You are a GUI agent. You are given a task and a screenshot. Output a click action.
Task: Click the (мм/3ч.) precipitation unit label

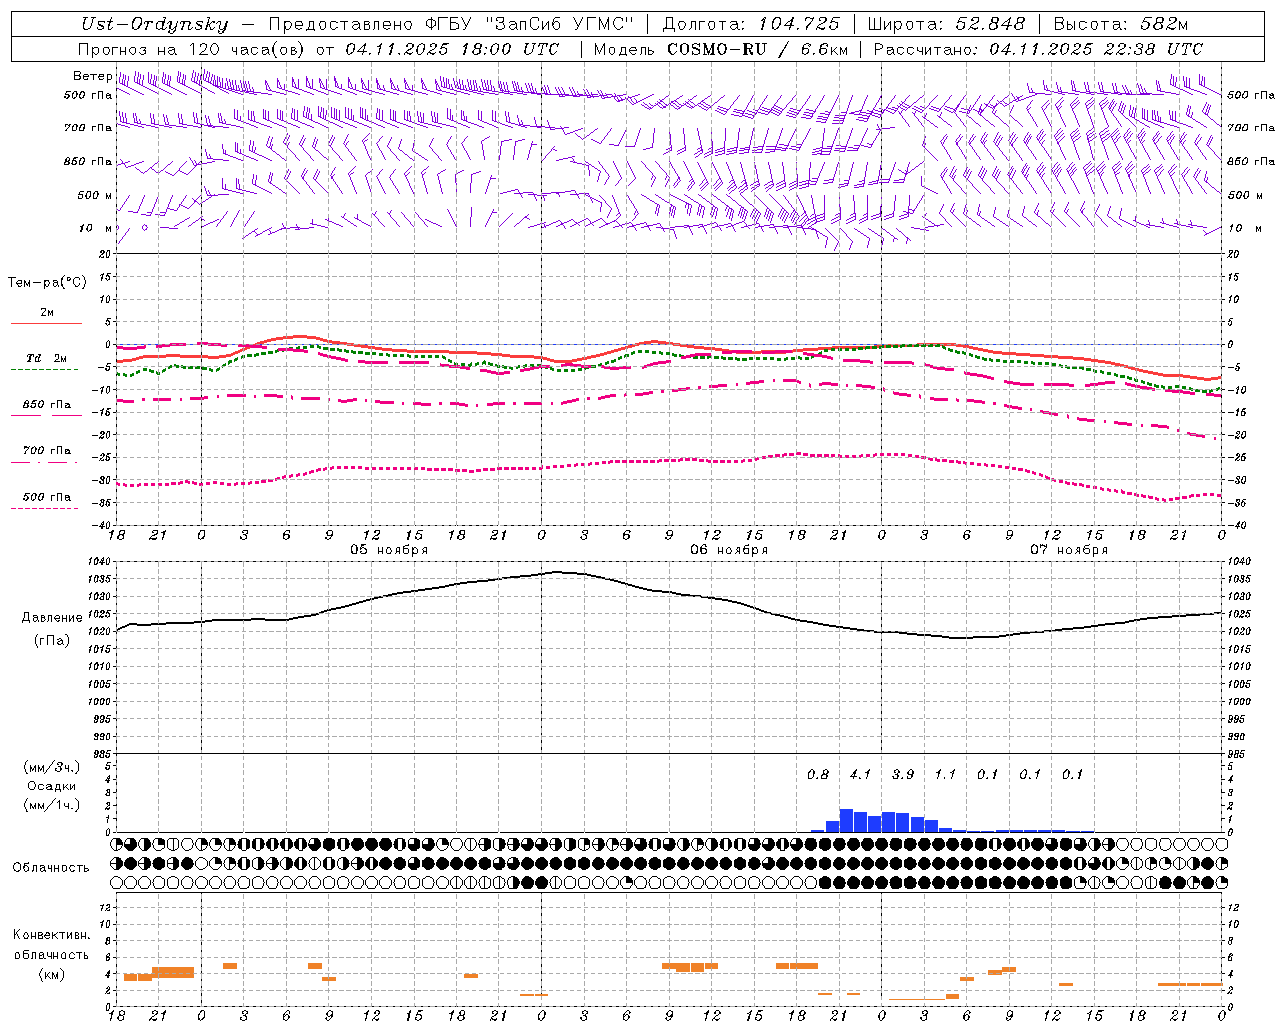[51, 767]
